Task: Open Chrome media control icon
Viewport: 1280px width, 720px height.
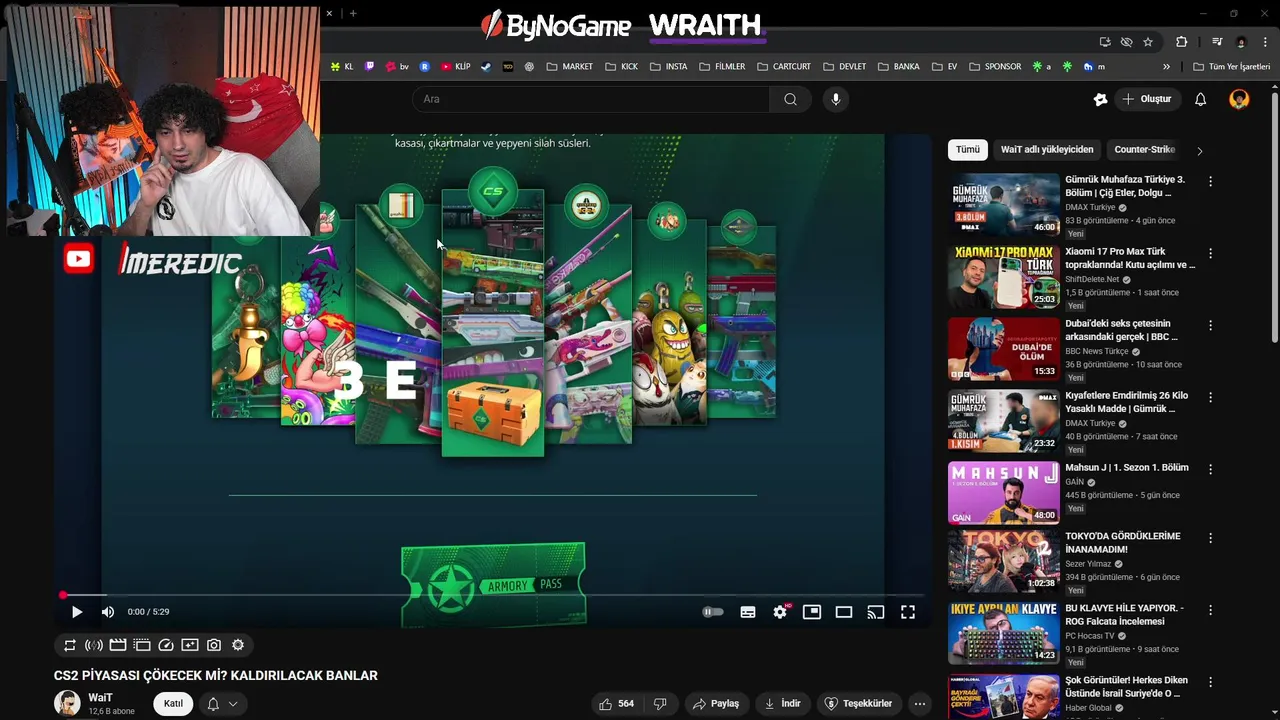Action: point(1217,42)
